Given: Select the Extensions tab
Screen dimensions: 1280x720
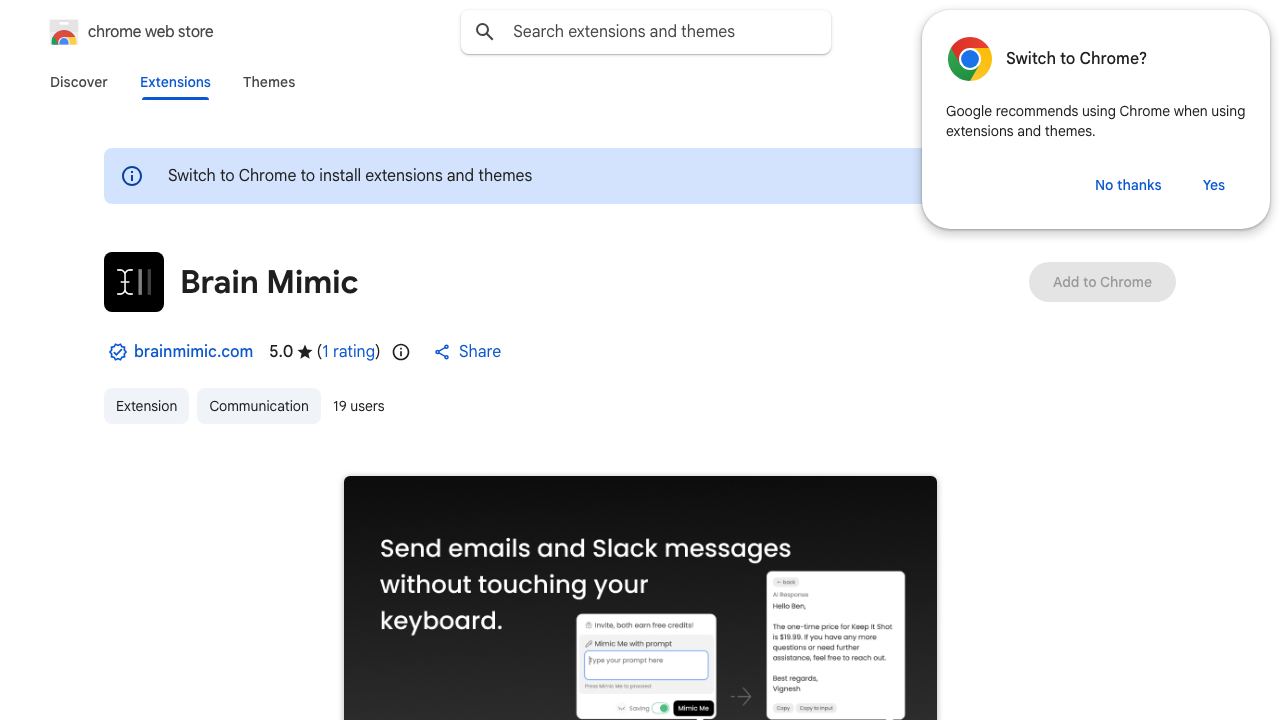Looking at the screenshot, I should click(x=175, y=82).
